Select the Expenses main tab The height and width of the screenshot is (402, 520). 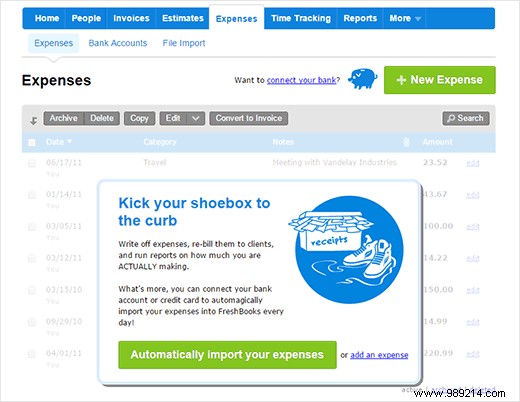coord(236,19)
